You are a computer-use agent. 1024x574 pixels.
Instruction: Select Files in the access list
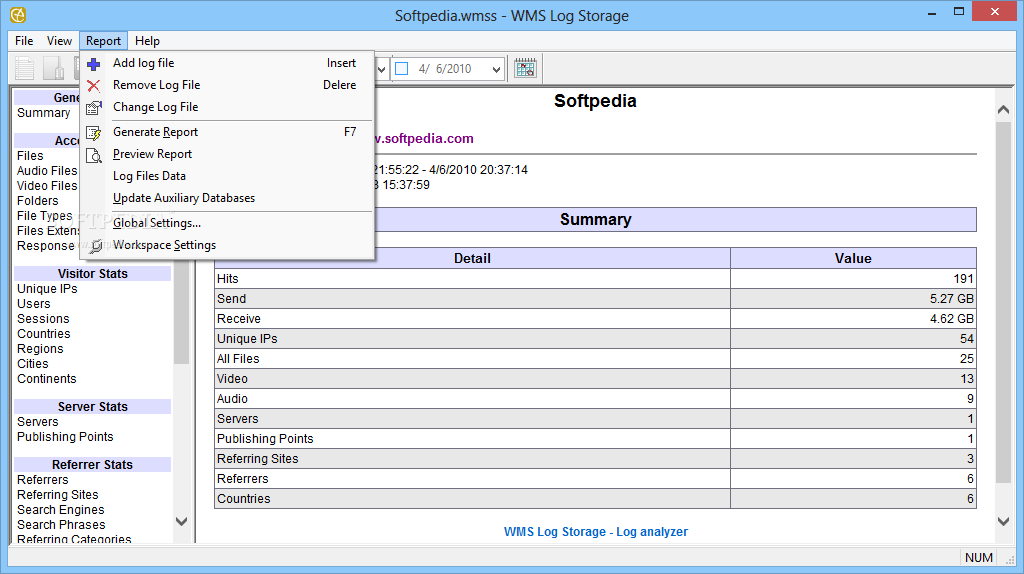pyautogui.click(x=30, y=155)
